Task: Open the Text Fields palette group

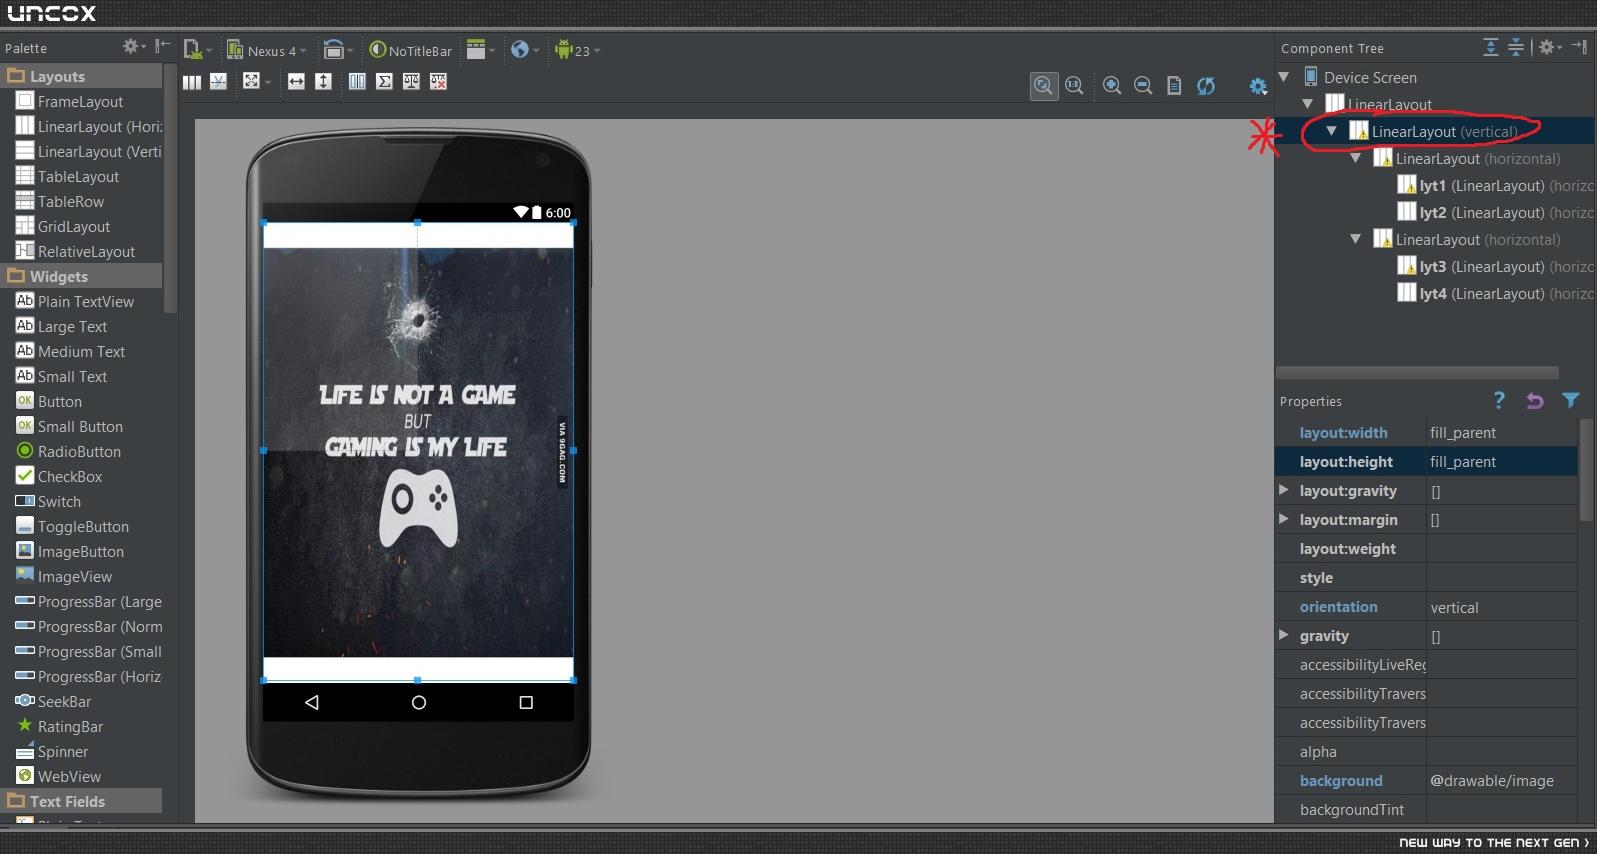Action: click(x=81, y=801)
